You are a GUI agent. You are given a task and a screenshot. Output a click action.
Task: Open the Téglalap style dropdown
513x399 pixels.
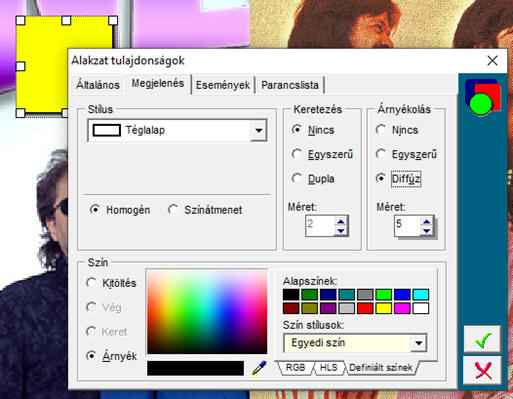coord(259,130)
